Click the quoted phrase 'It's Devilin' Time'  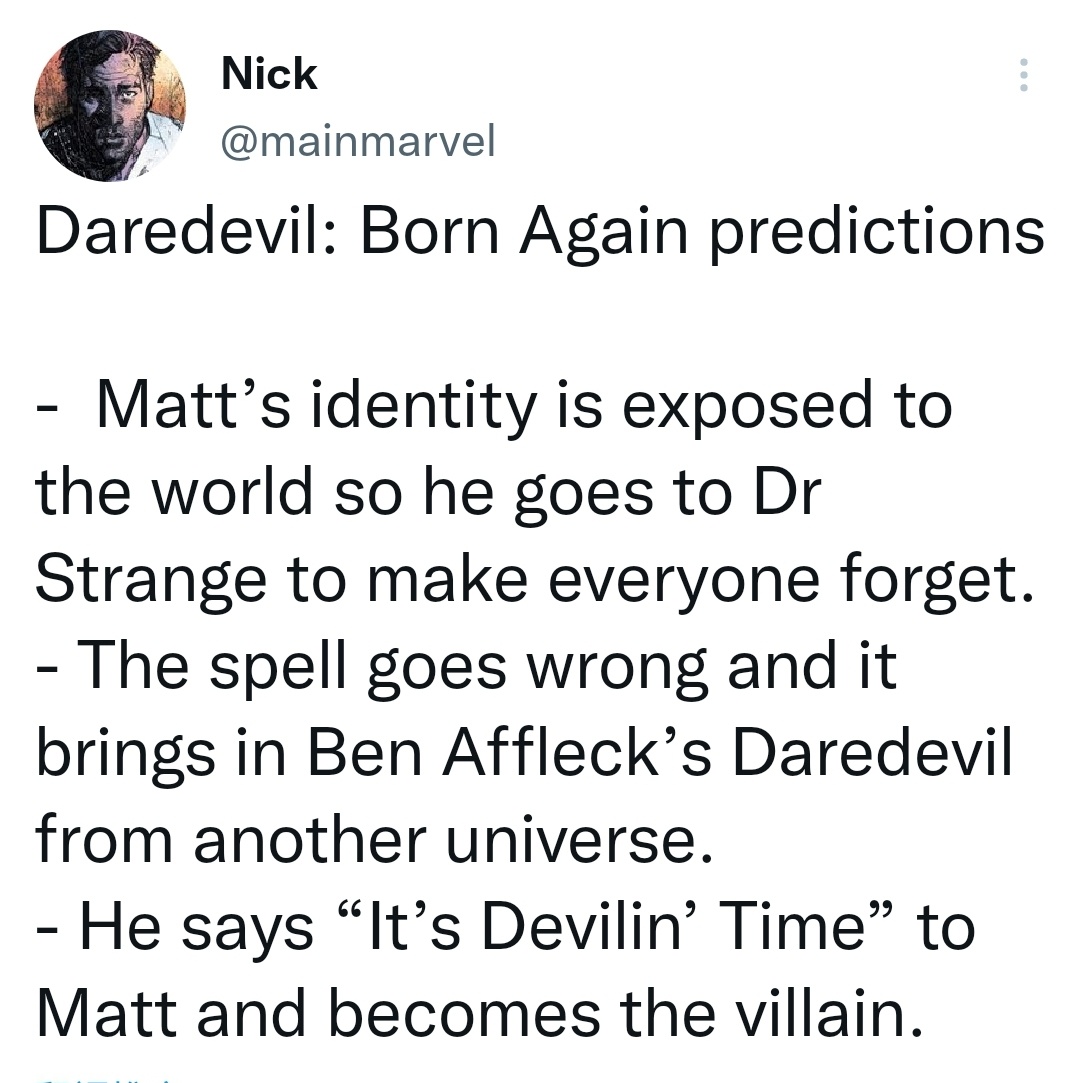pyautogui.click(x=615, y=926)
